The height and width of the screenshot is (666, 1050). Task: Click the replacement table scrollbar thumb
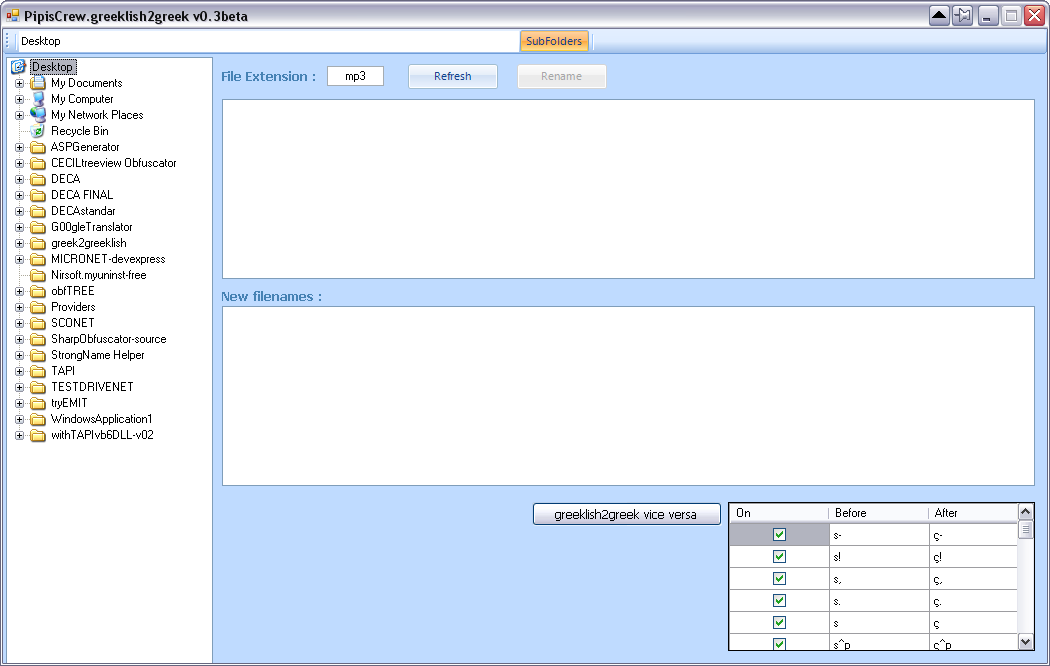pyautogui.click(x=1025, y=529)
